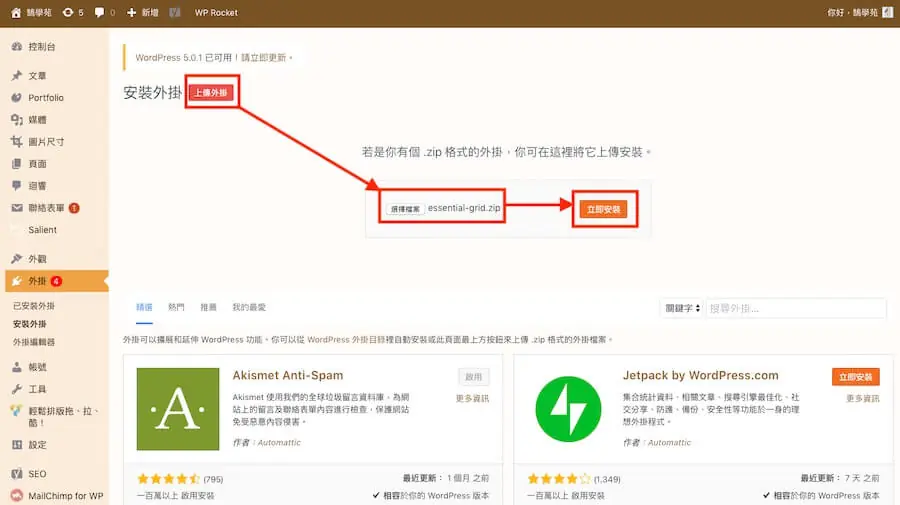Viewport: 900px width, 505px height.
Task: Open WP Rocket menu in admin bar
Action: [216, 13]
